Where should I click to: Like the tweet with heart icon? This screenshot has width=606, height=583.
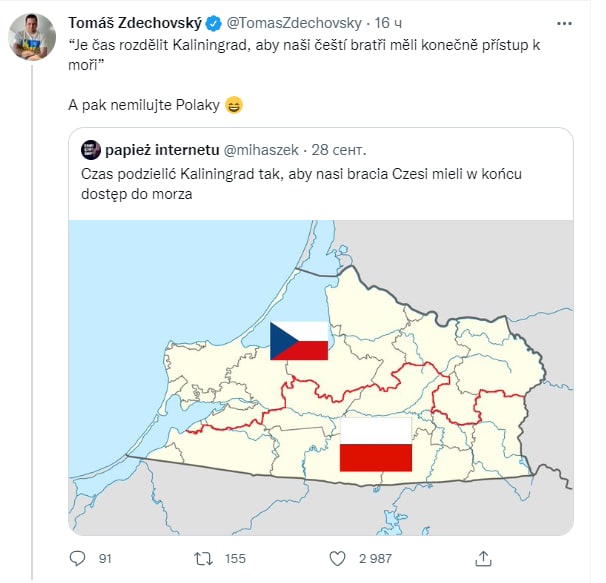[x=337, y=559]
